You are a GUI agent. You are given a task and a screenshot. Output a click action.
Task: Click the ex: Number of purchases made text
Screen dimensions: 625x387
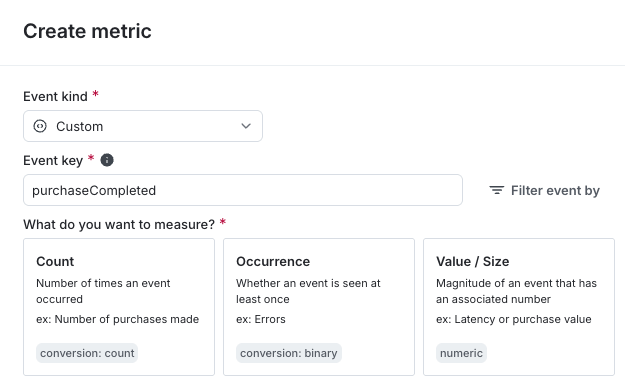tap(118, 319)
